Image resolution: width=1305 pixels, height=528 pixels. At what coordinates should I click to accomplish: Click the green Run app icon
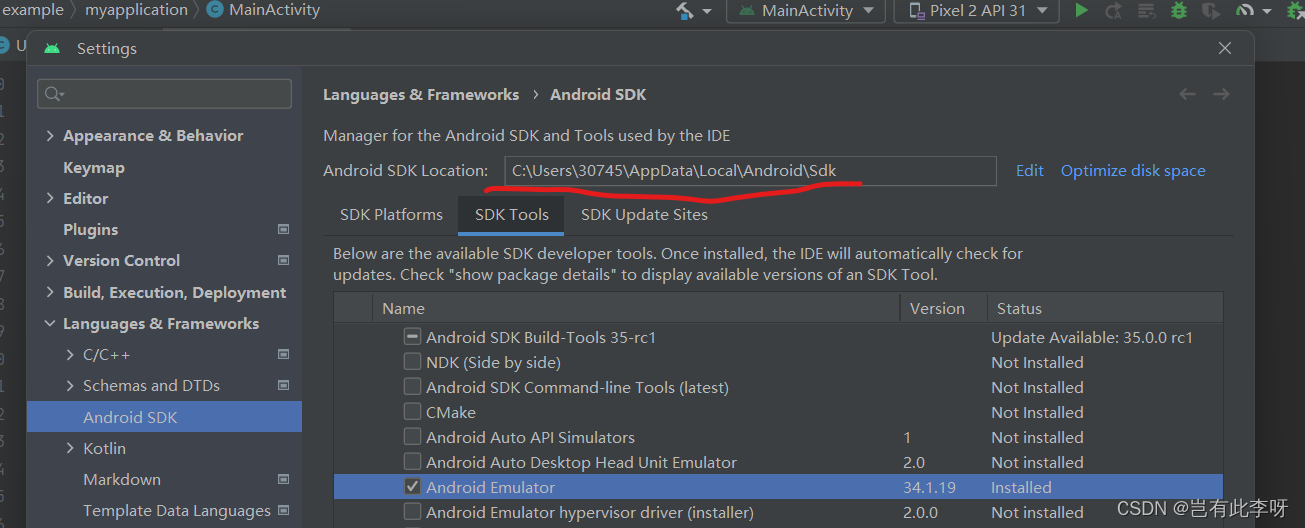point(1081,11)
